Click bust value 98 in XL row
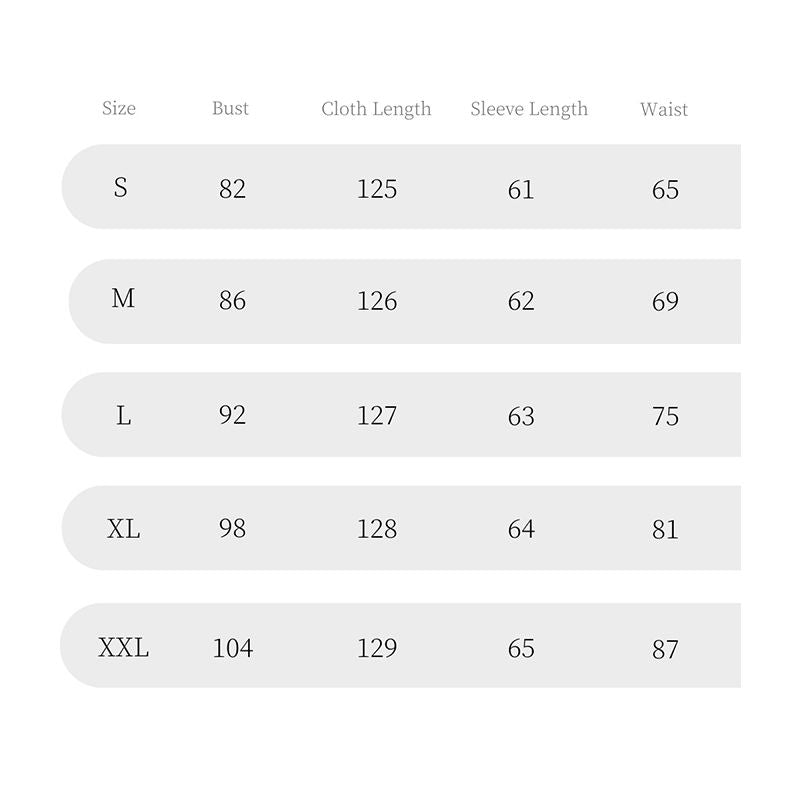This screenshot has width=800, height=800. click(232, 529)
